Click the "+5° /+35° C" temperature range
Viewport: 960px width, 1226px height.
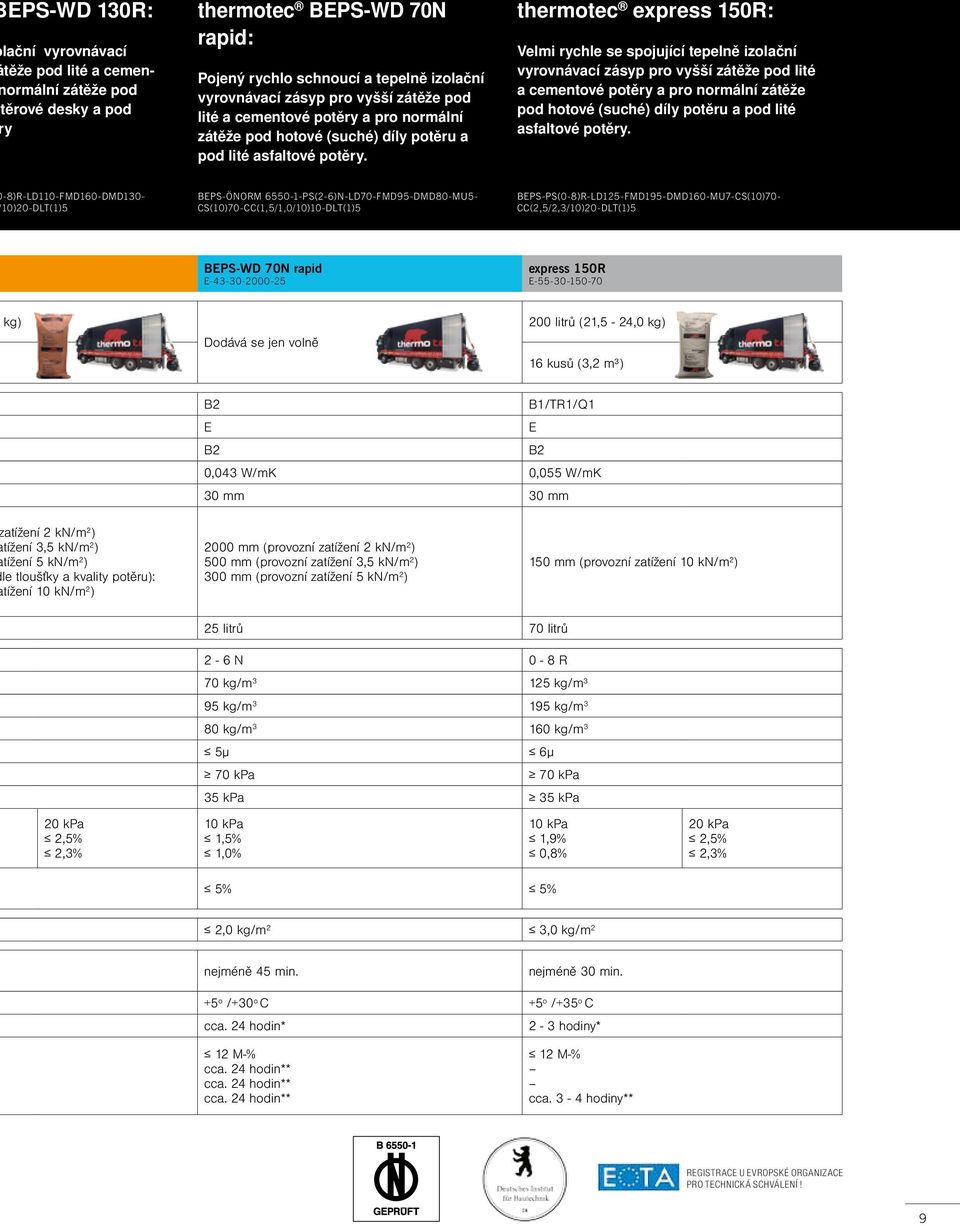pos(561,1003)
